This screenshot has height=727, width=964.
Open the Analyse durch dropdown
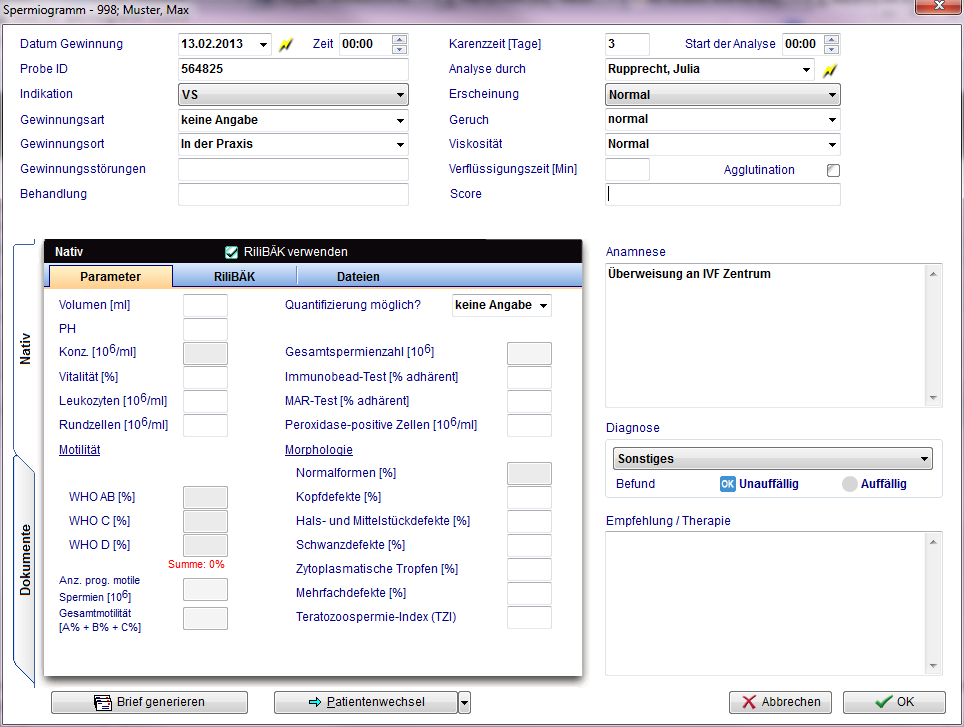coord(806,69)
